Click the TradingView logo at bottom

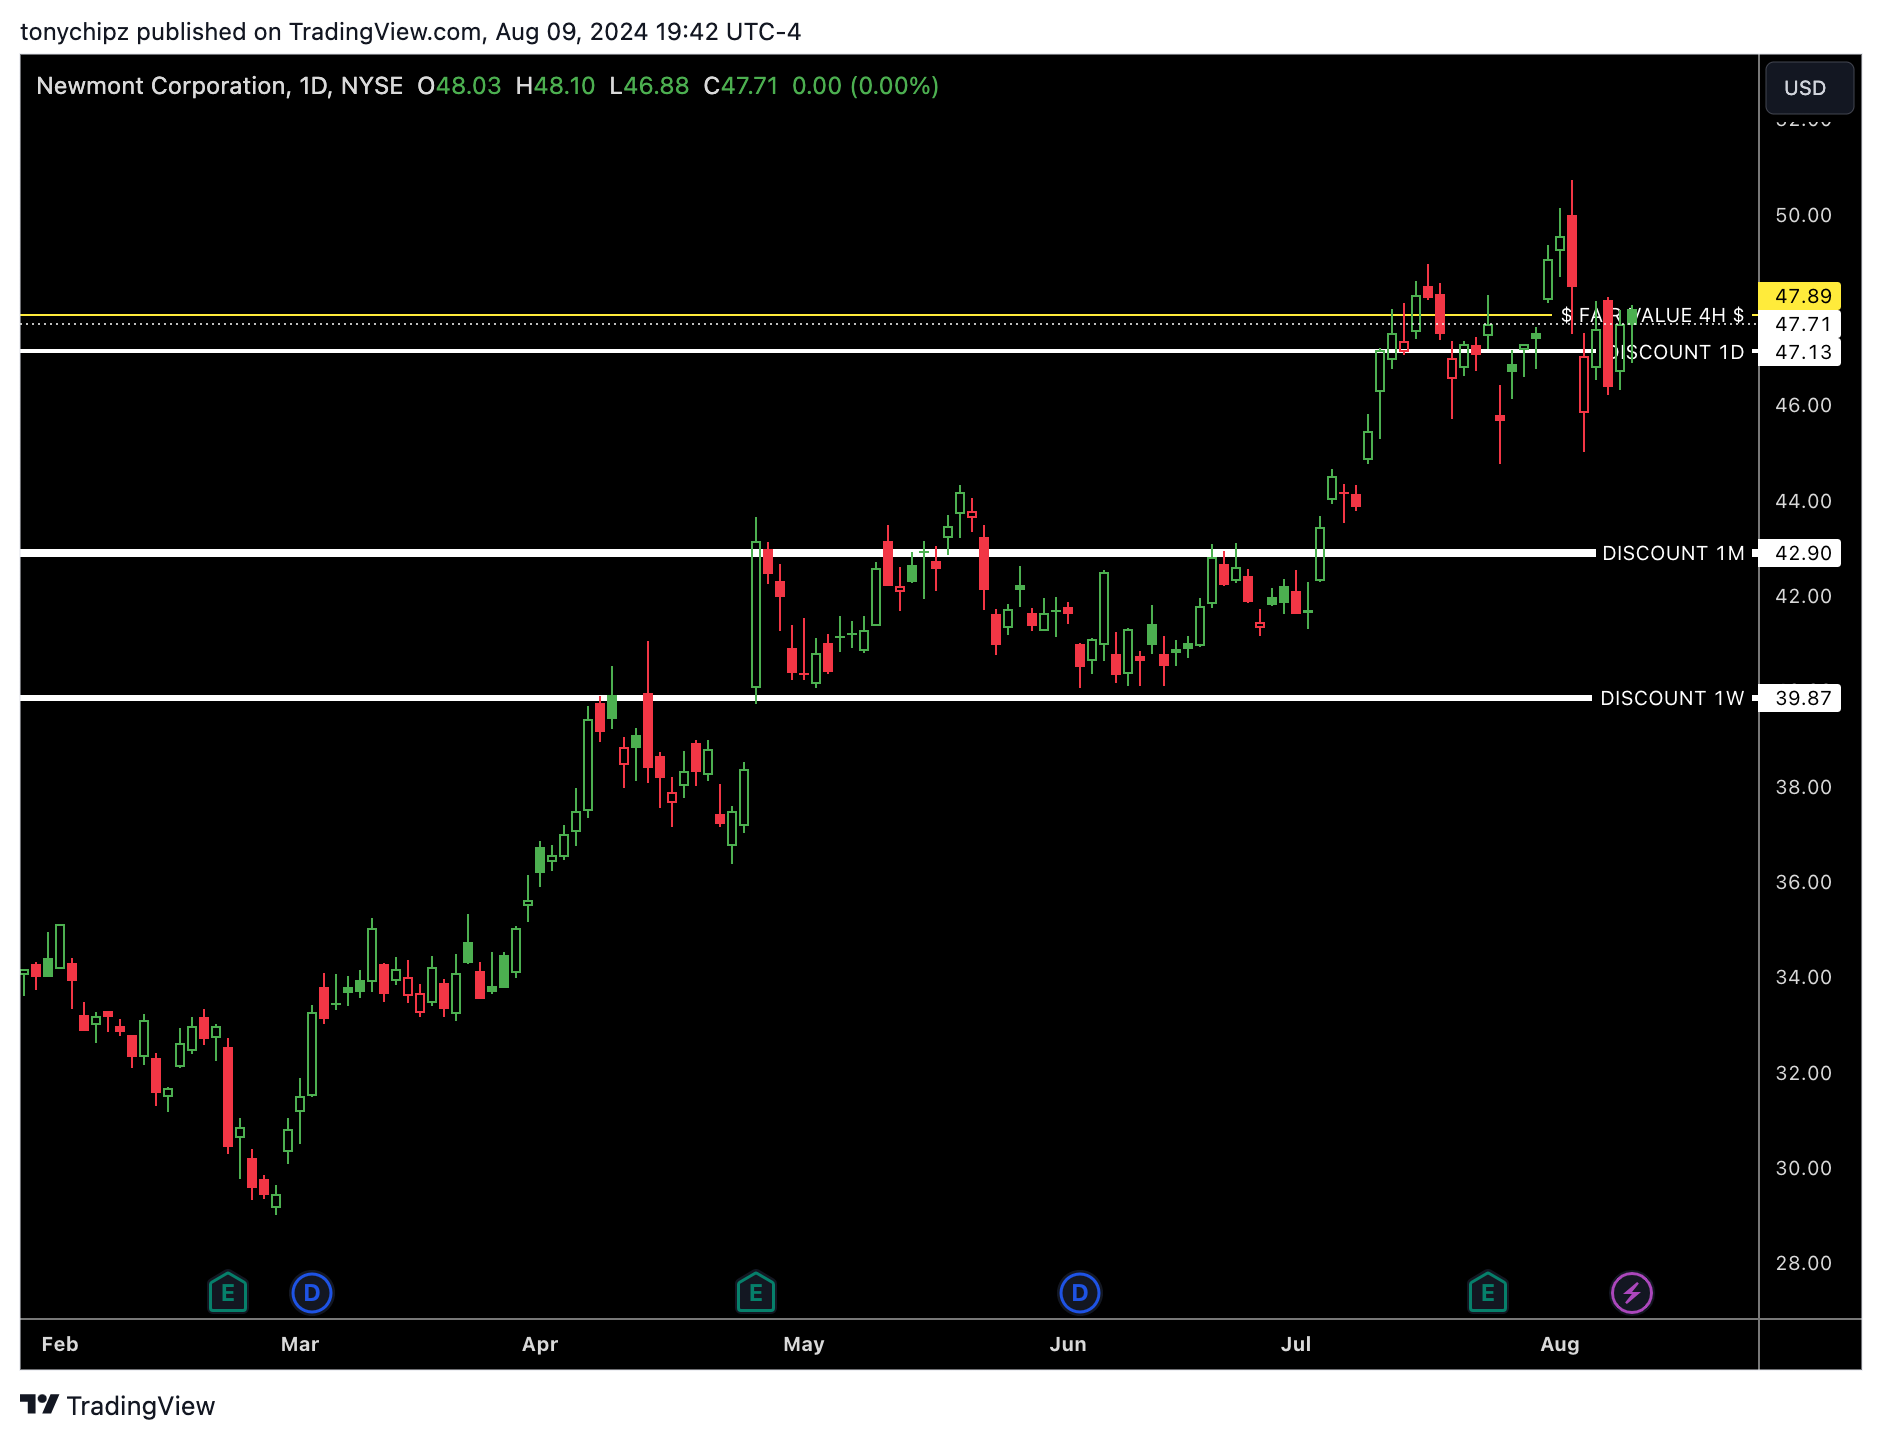[40, 1405]
